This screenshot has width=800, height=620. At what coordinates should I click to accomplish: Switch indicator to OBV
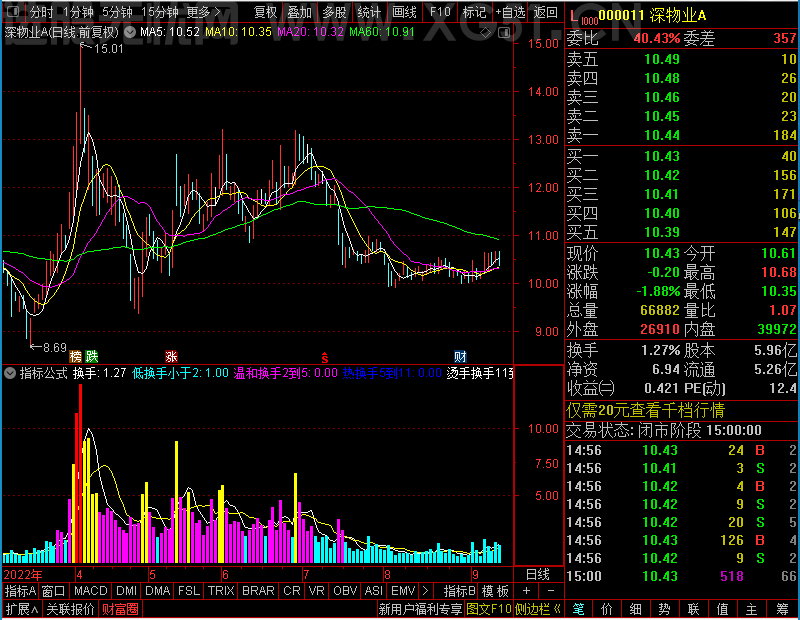345,591
